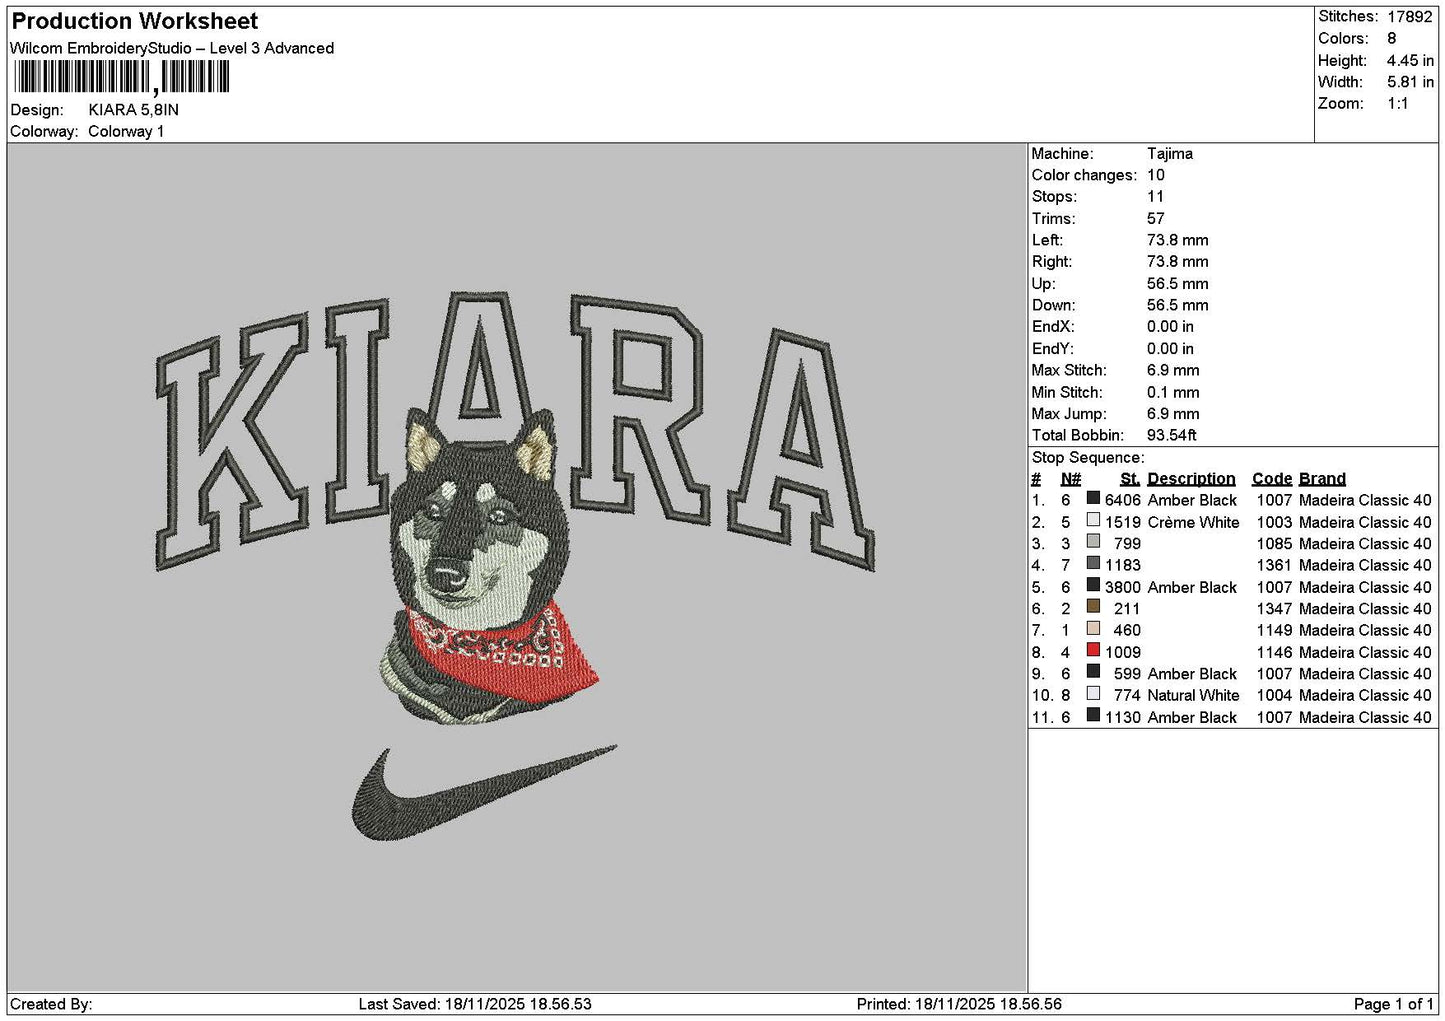Click the Min Stitch value 0.1 mm
This screenshot has width=1445, height=1021.
coord(1173,392)
